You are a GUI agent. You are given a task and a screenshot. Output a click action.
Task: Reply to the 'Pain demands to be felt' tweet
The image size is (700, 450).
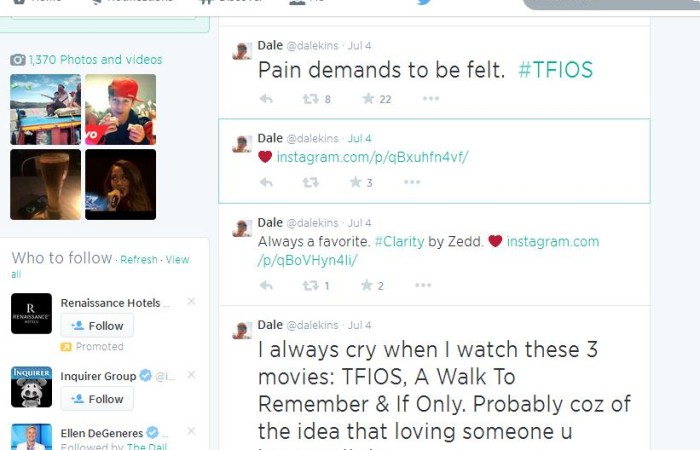coord(266,99)
